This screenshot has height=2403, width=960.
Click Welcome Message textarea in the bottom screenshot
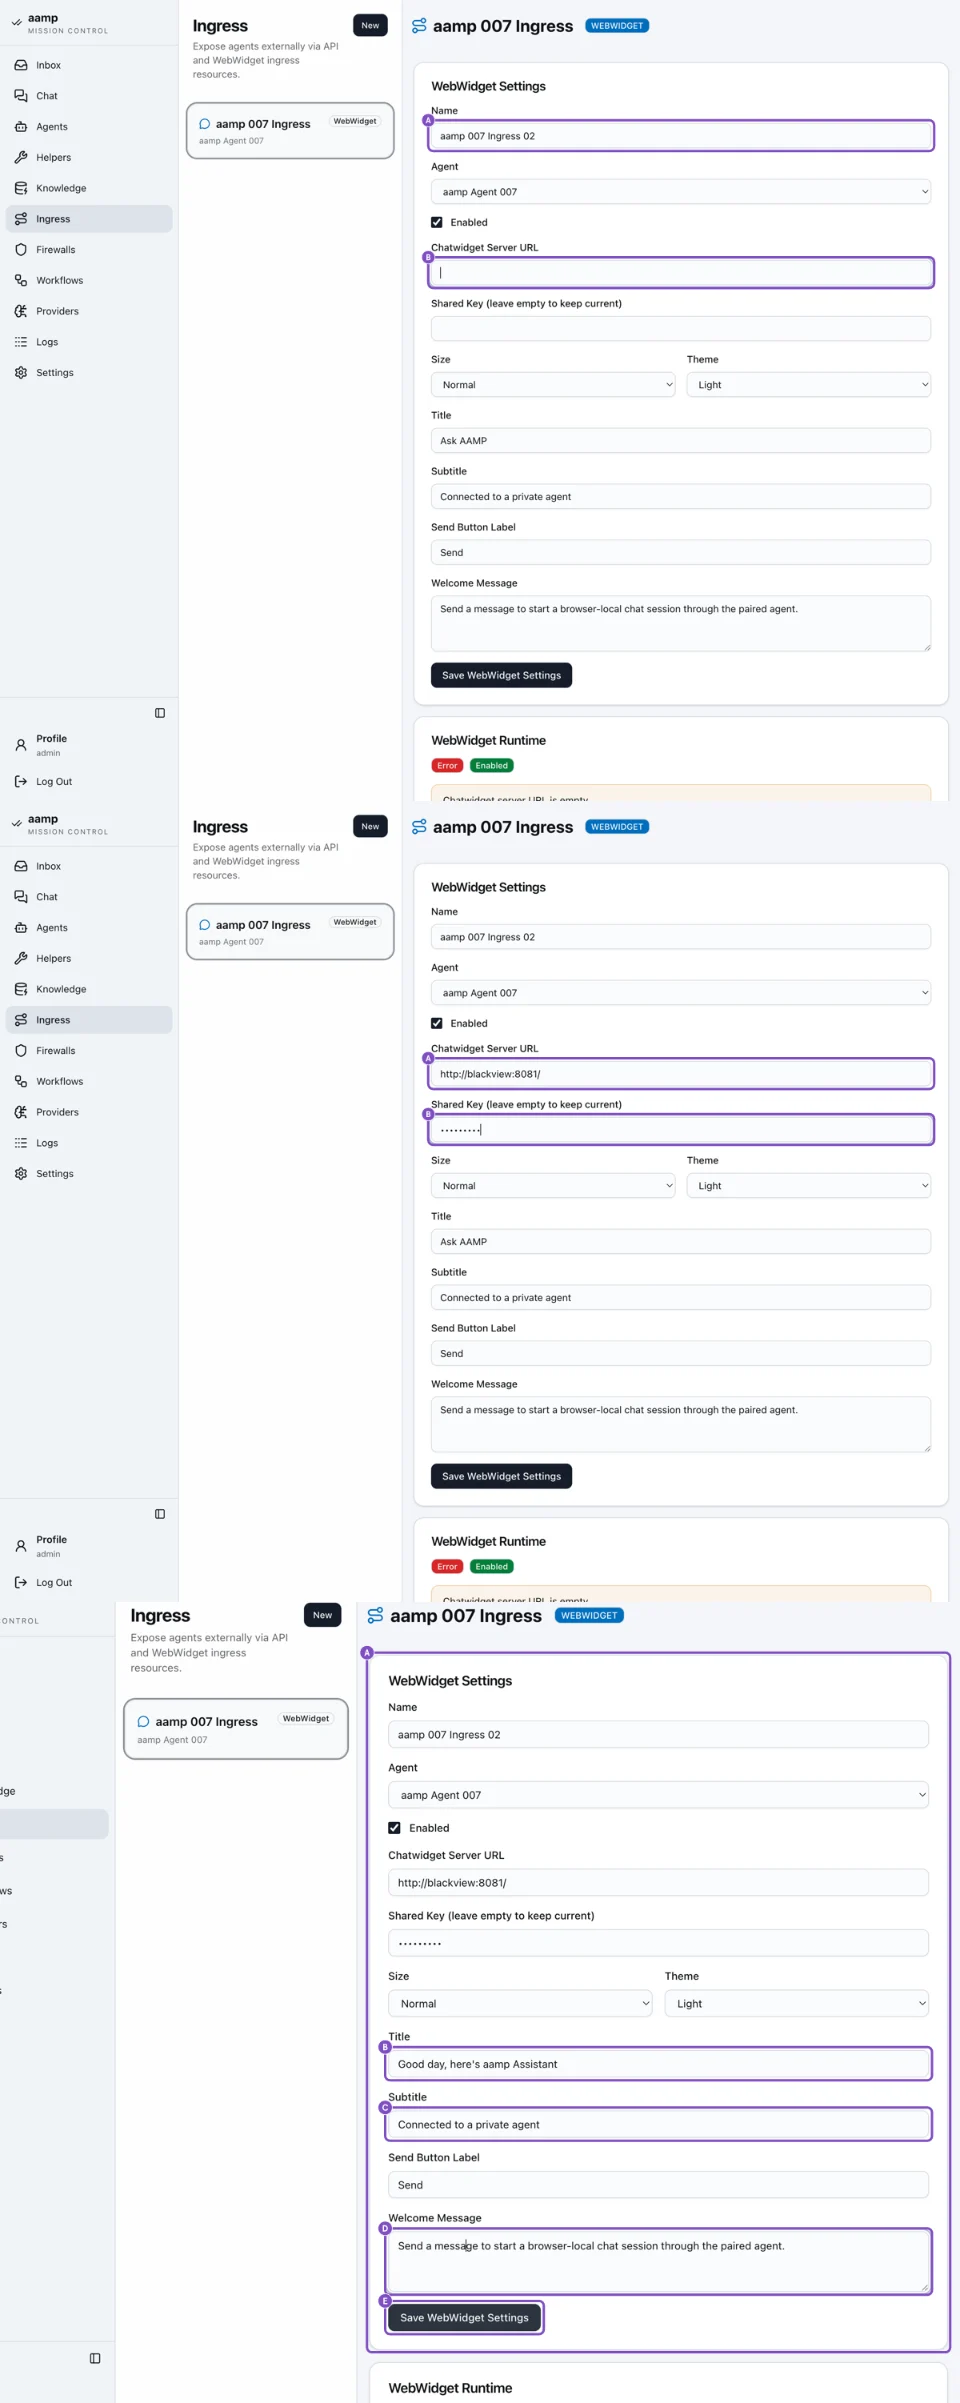[658, 2261]
